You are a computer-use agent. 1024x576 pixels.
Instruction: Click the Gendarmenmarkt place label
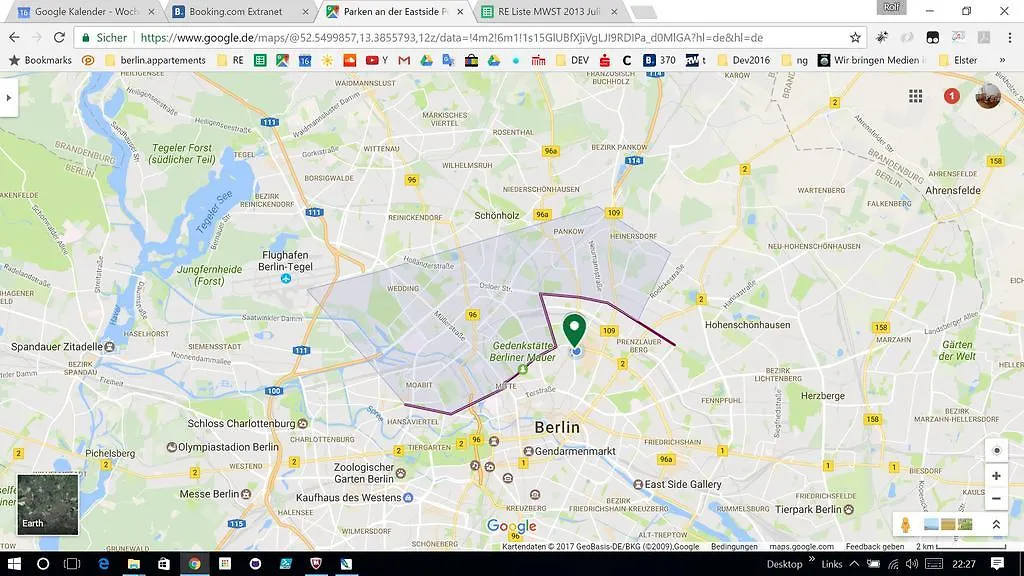click(575, 451)
